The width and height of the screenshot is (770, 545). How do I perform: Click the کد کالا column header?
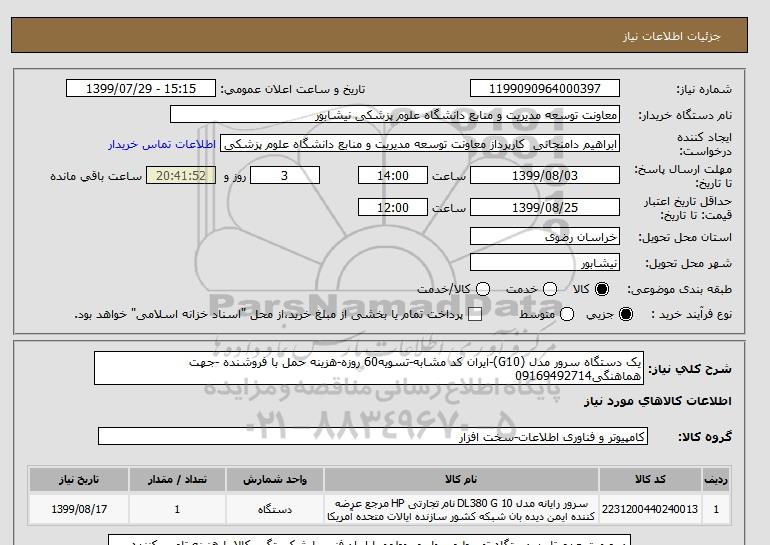tap(650, 480)
